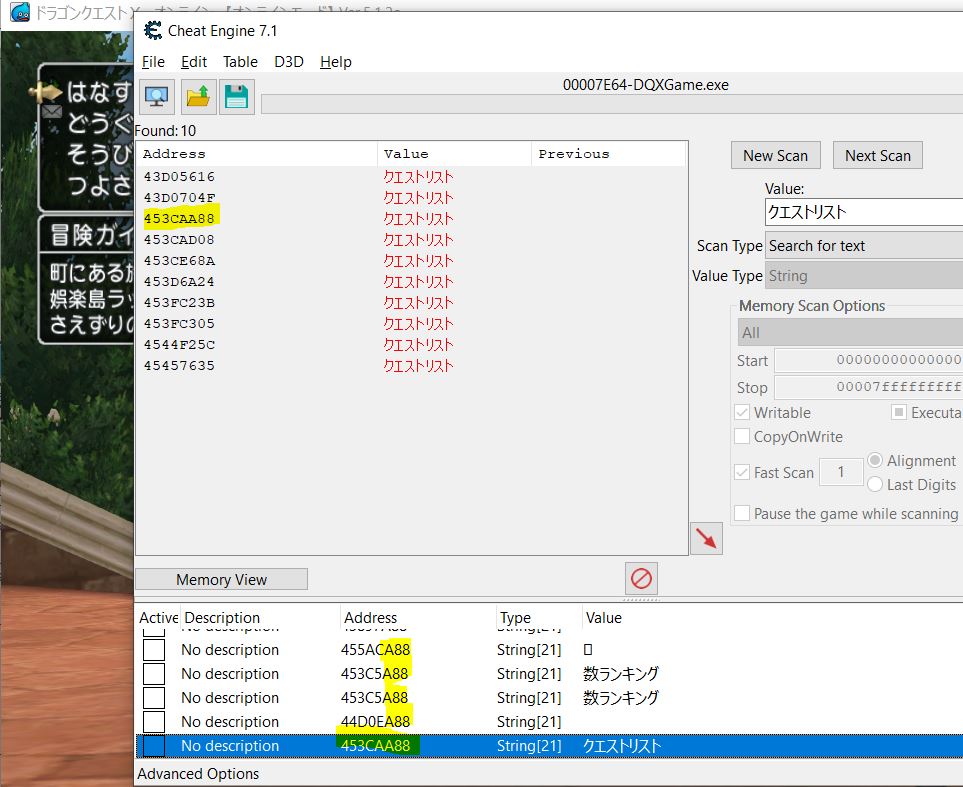
Task: Toggle the Fast Scan checkbox
Action: pos(742,473)
